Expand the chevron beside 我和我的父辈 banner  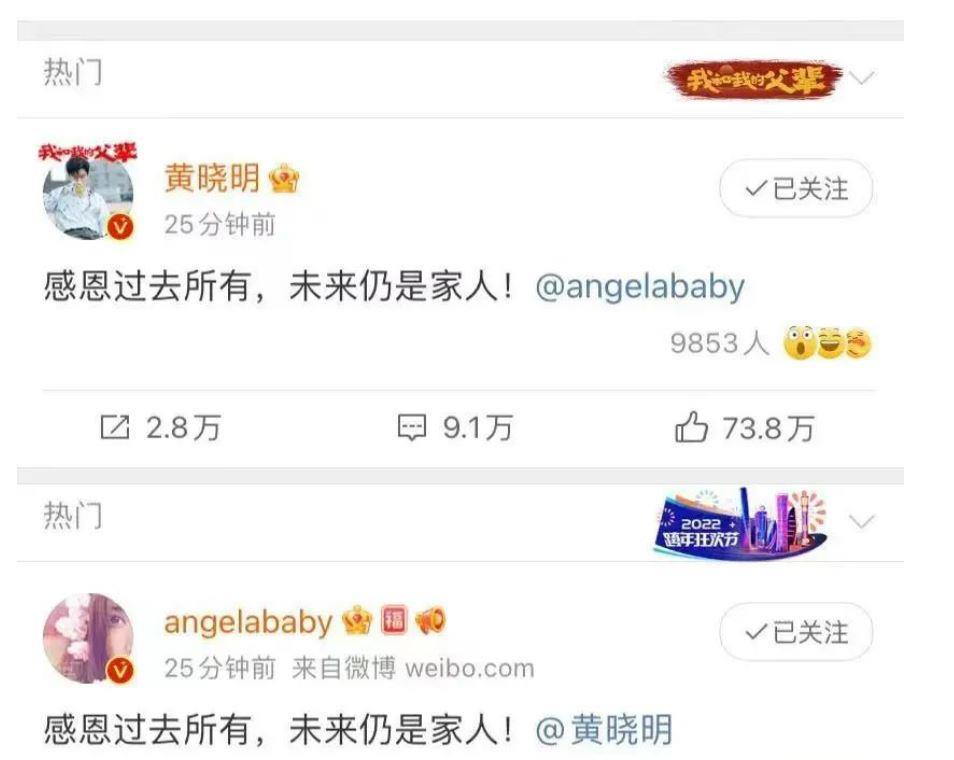pyautogui.click(x=862, y=78)
